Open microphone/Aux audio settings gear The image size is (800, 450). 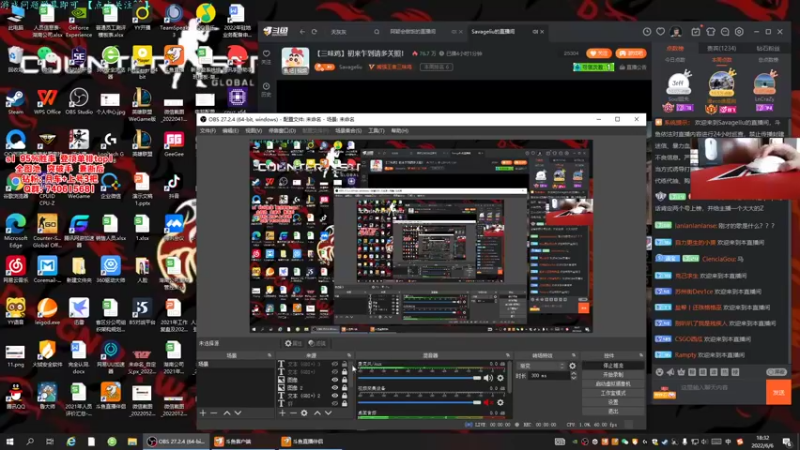(x=500, y=378)
